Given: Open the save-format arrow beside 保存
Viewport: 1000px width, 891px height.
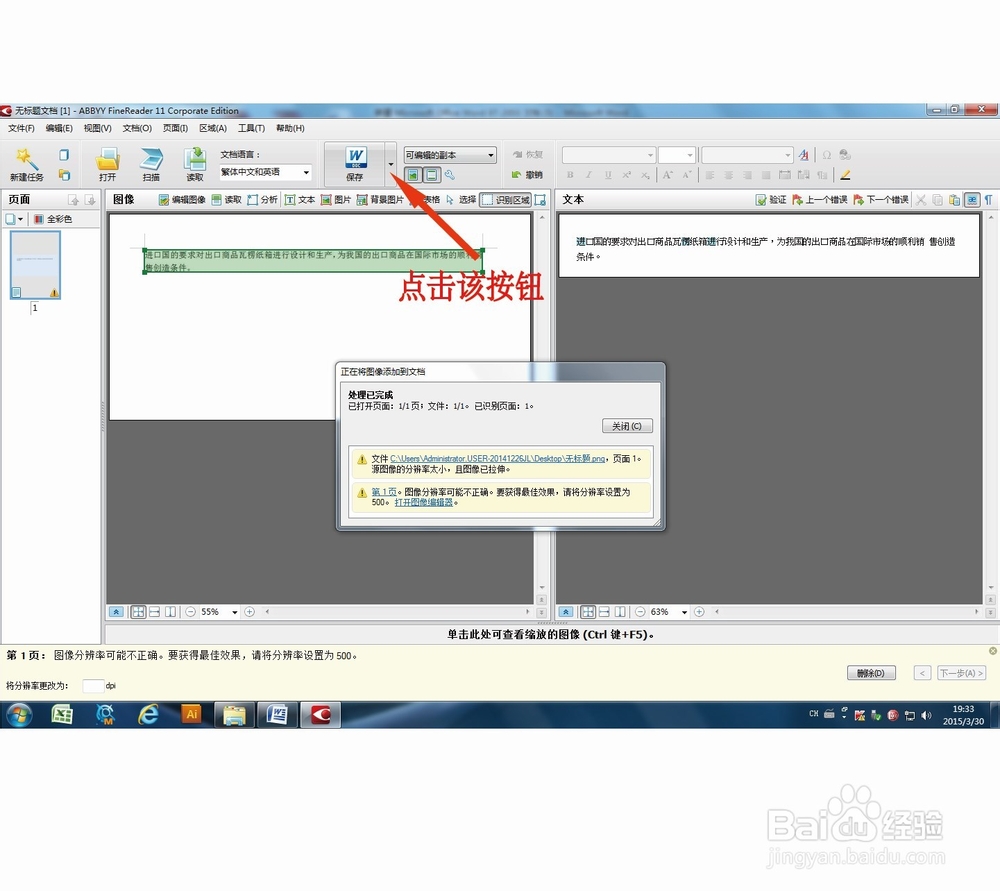Looking at the screenshot, I should (x=390, y=165).
